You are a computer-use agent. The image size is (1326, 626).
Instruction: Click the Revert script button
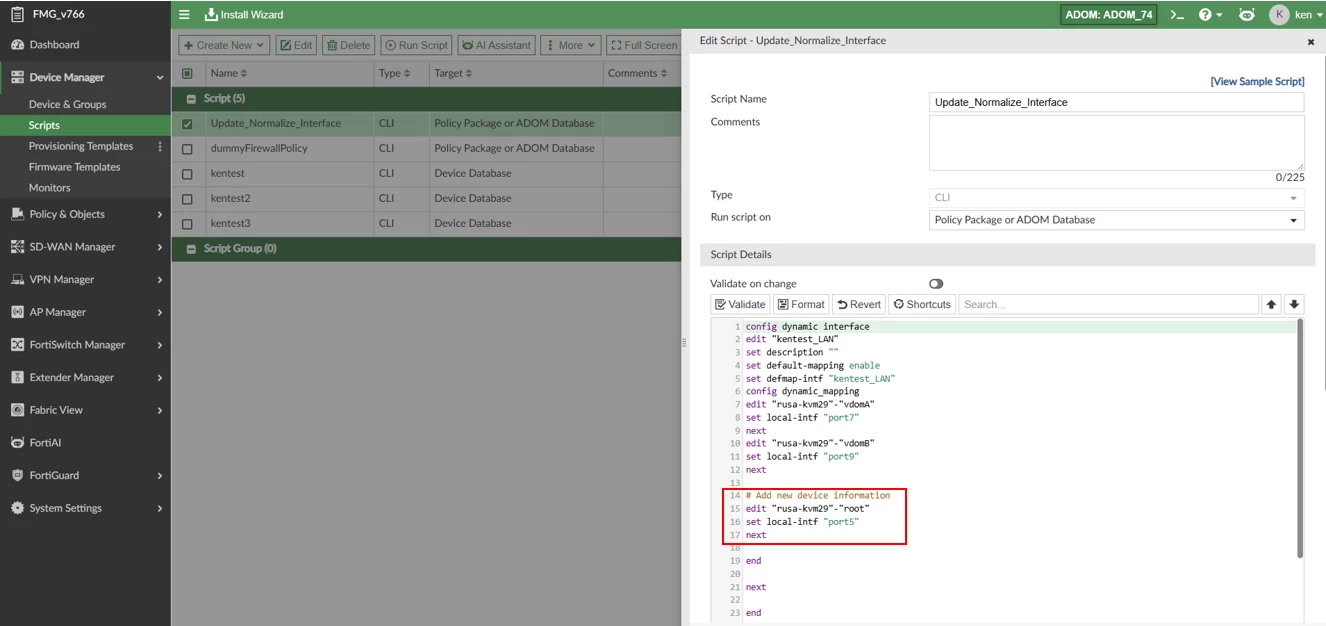[859, 304]
